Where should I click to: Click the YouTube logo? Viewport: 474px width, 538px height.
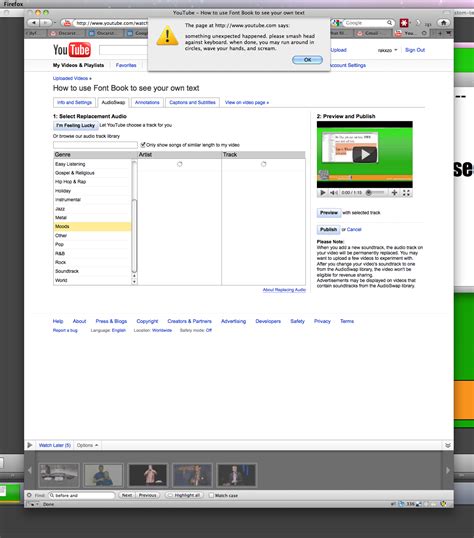tap(72, 50)
